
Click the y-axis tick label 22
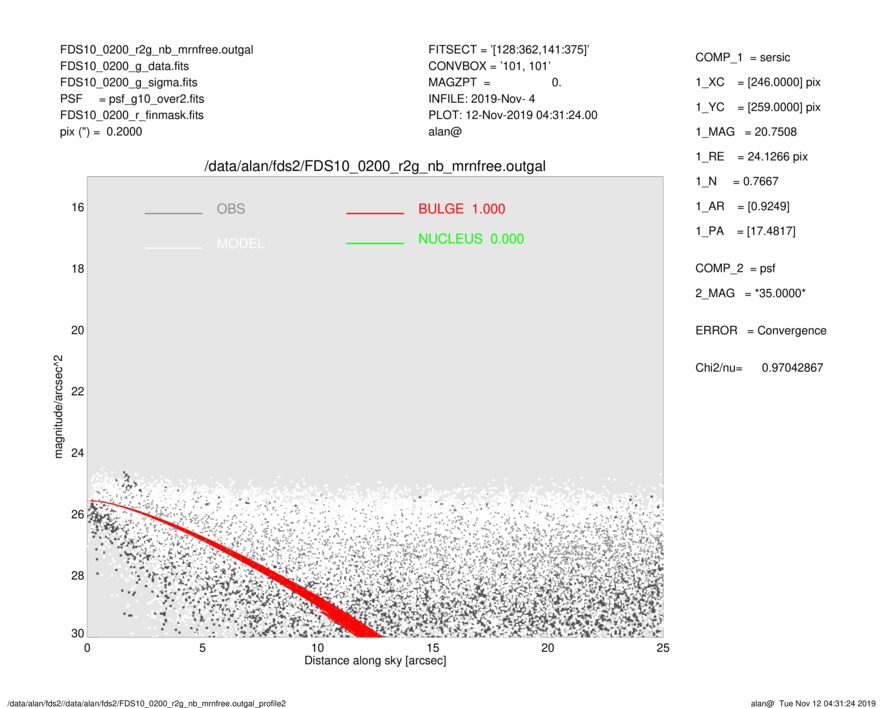click(x=77, y=391)
